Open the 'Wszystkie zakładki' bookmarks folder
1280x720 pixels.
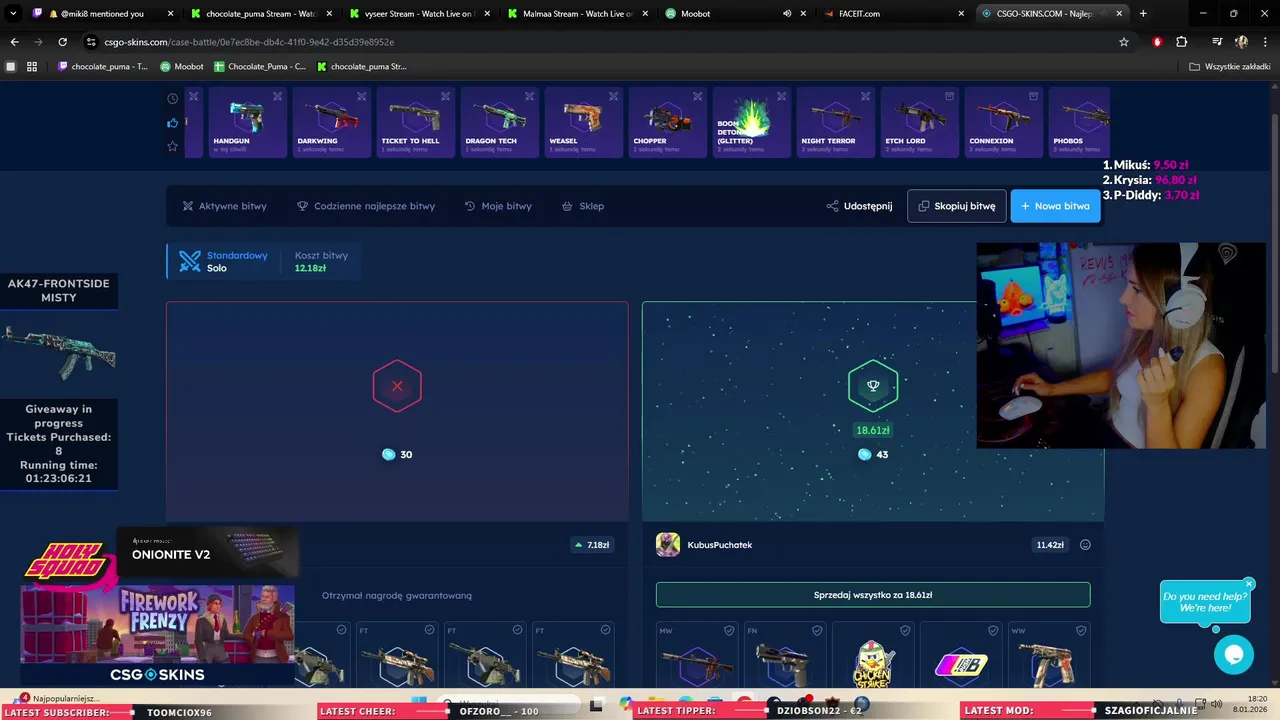[1229, 67]
